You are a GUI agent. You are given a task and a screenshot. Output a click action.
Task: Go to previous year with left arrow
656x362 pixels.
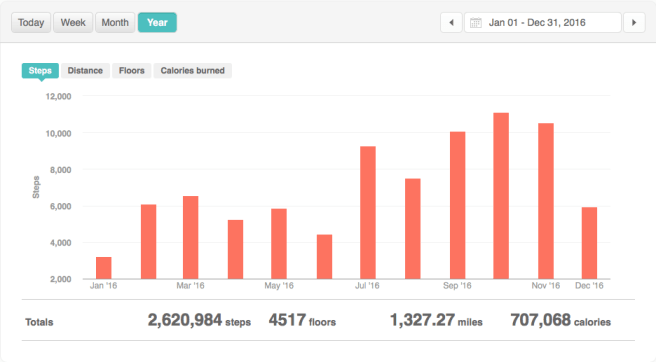451,23
